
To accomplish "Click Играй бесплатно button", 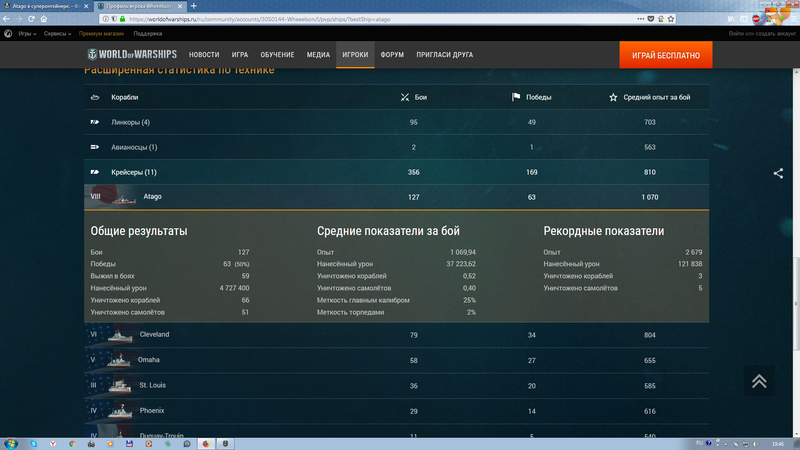I will [666, 55].
